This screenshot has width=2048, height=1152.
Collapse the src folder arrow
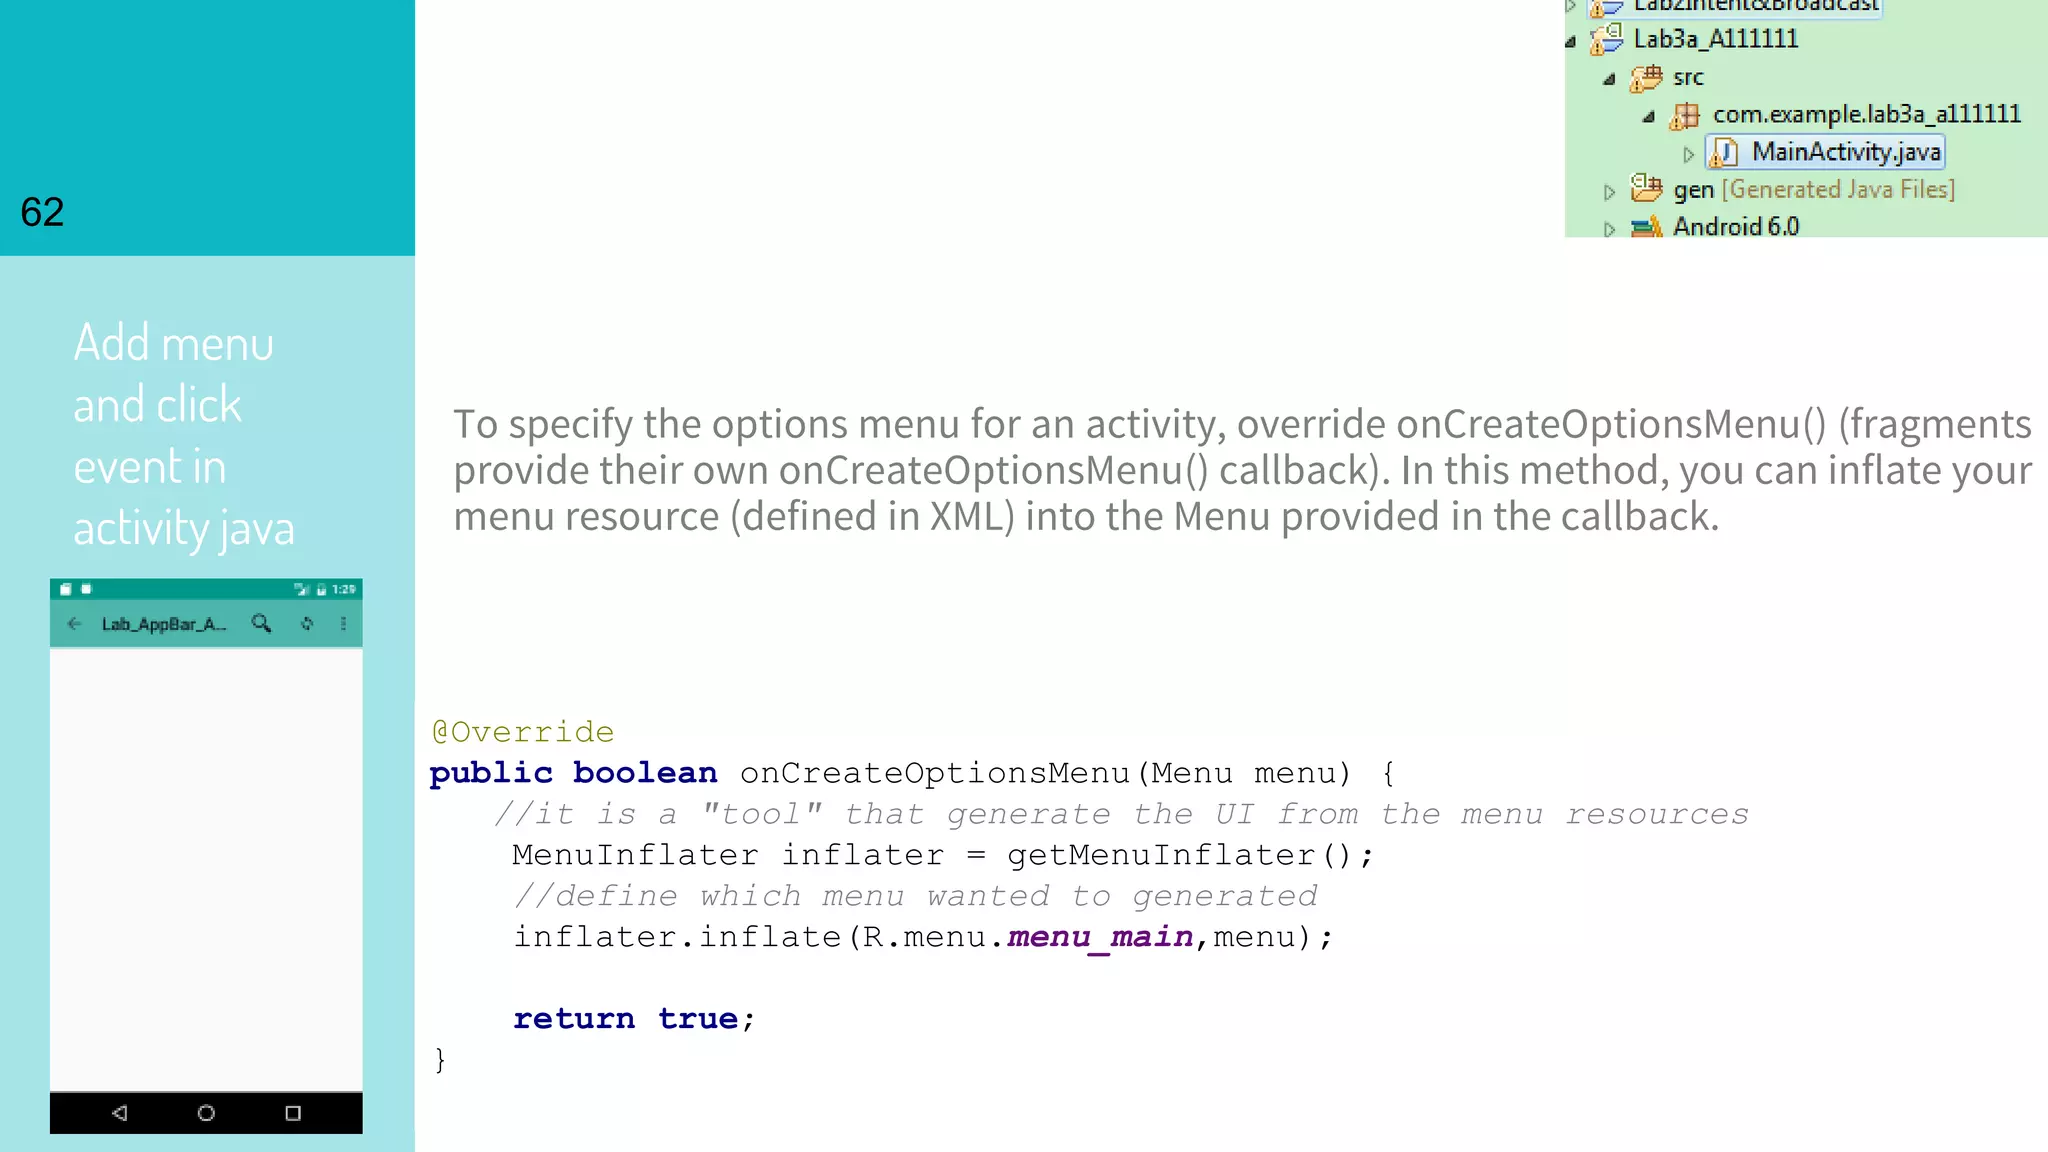[x=1609, y=79]
